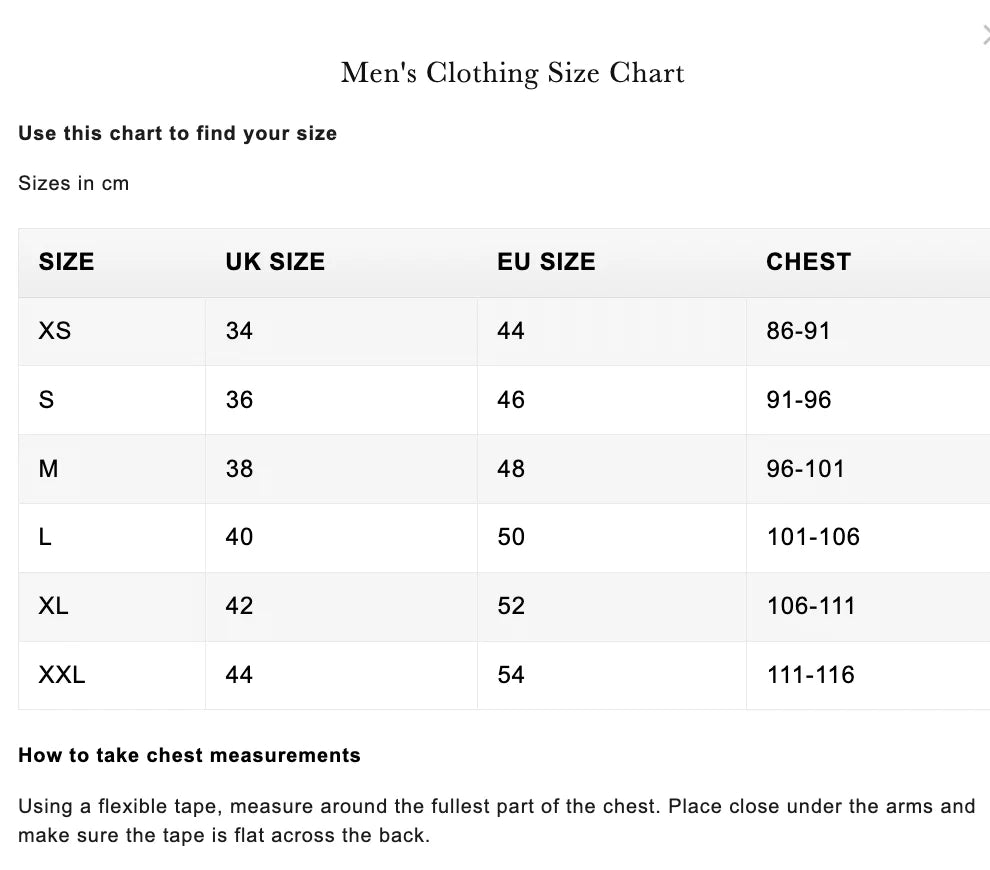990x870 pixels.
Task: Click the 'Sizes in cm' note
Action: coord(74,184)
